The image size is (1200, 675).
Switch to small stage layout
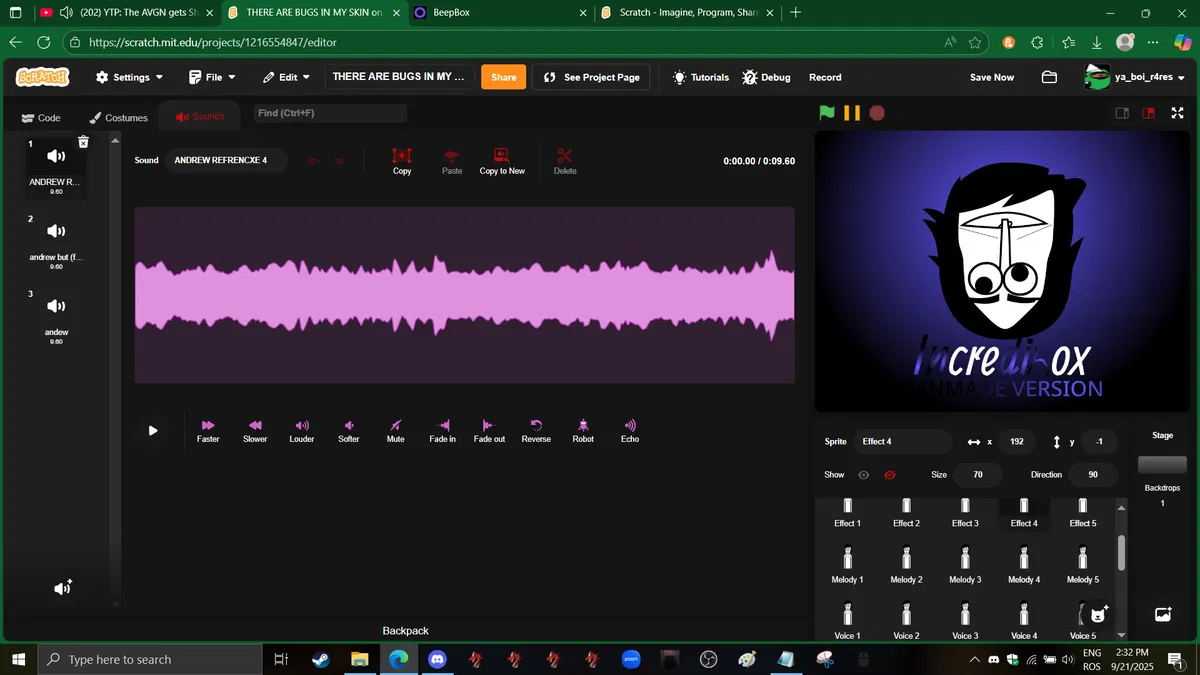click(x=1123, y=113)
